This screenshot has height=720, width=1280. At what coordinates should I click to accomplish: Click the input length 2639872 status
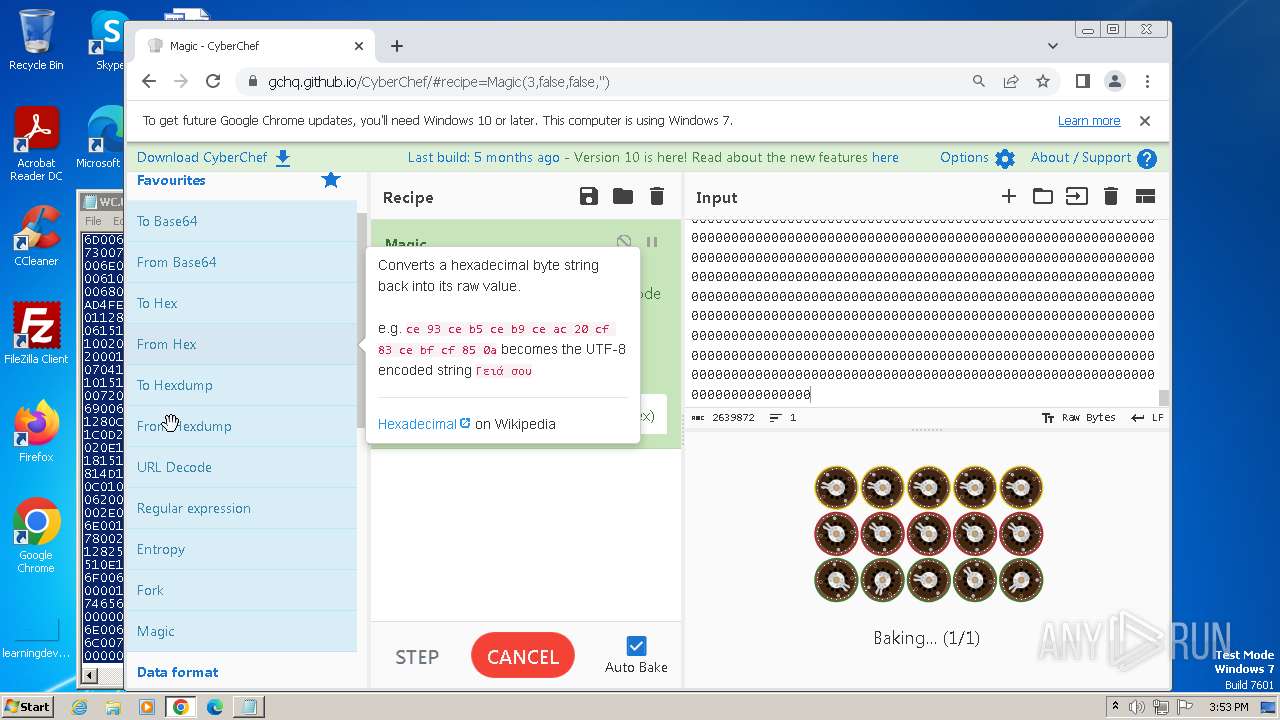click(724, 418)
